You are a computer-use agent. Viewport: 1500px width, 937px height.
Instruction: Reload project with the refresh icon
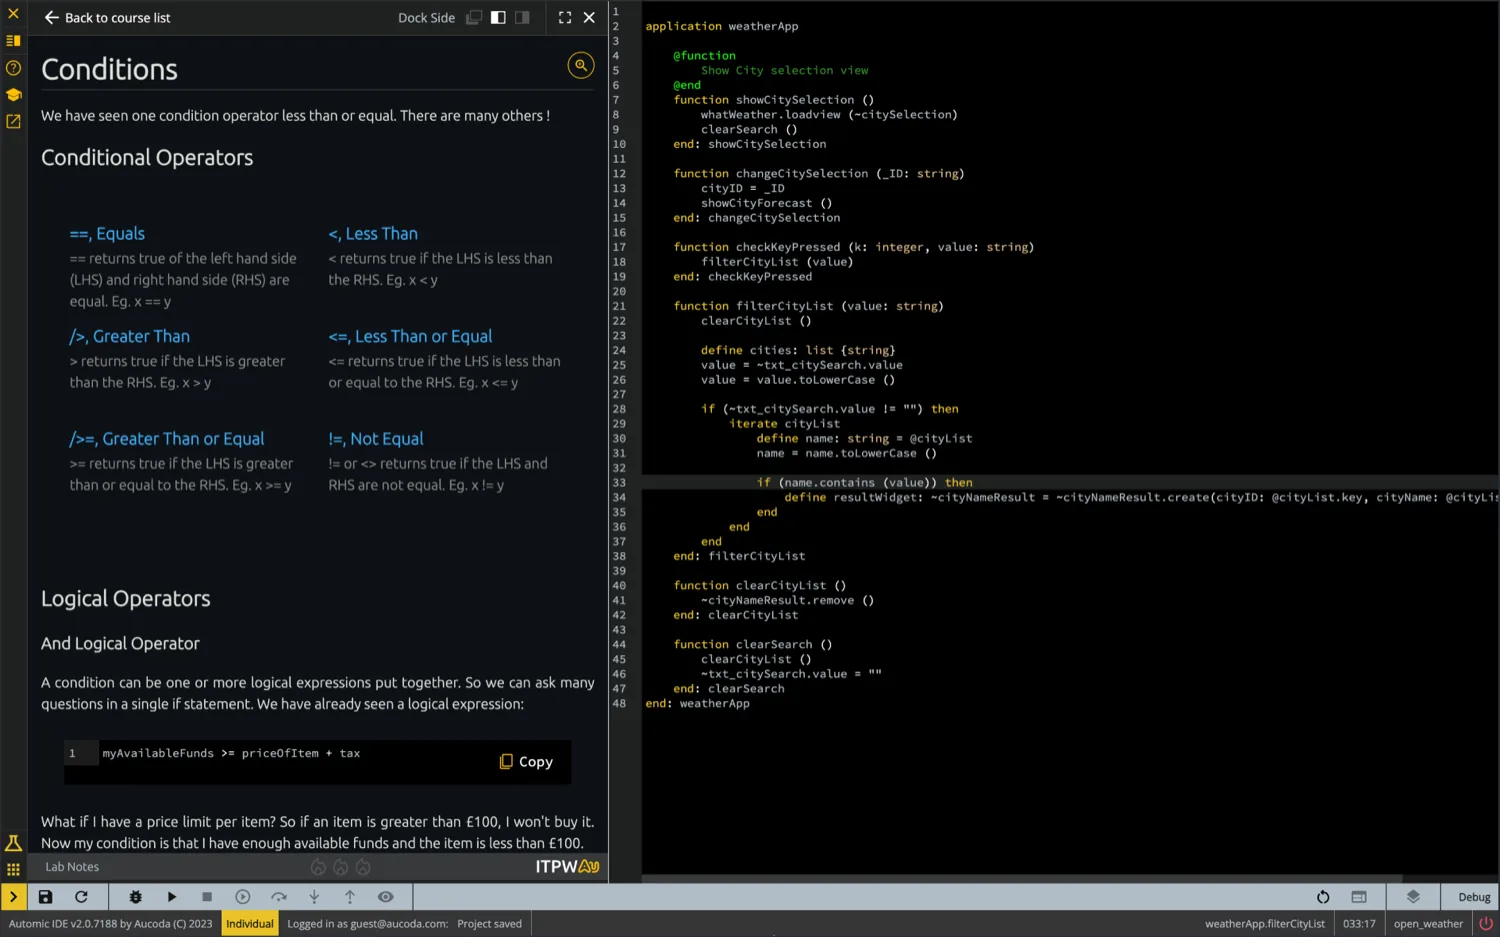pos(81,897)
